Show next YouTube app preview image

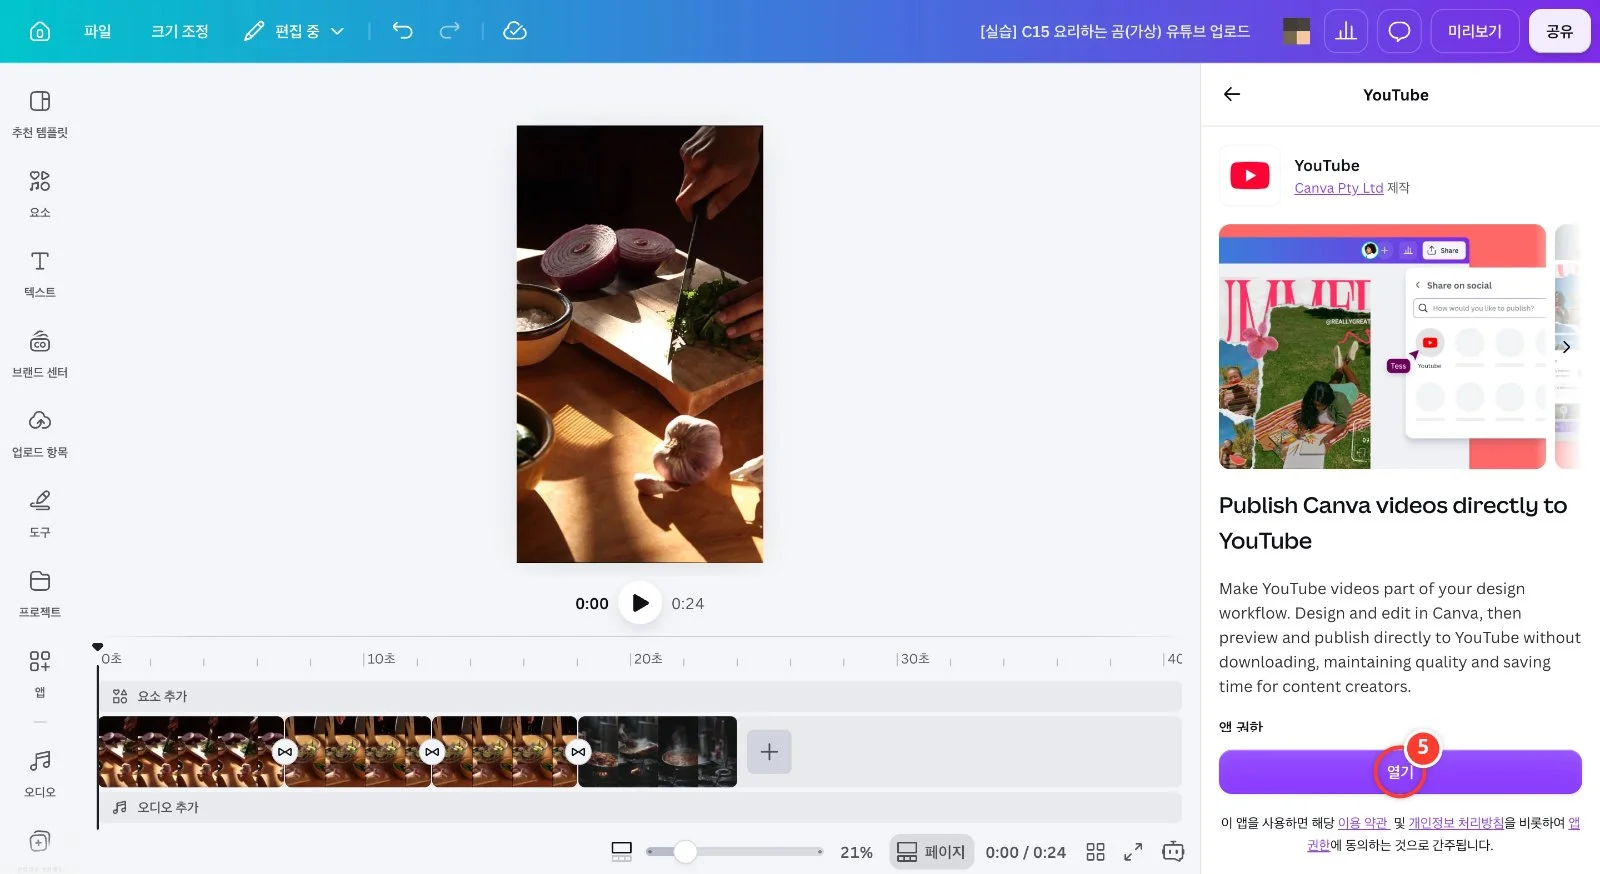(1566, 347)
